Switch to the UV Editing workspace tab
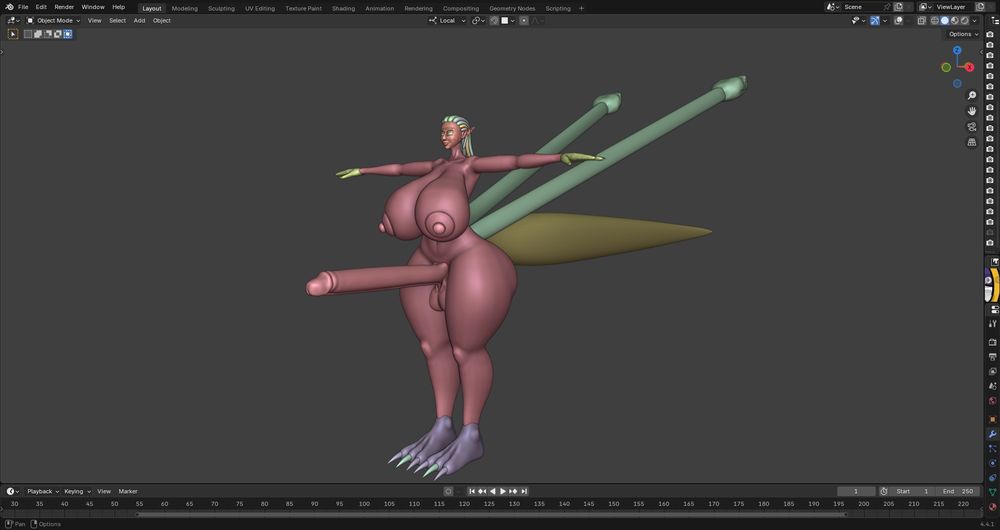The height and width of the screenshot is (530, 1000). click(x=260, y=8)
